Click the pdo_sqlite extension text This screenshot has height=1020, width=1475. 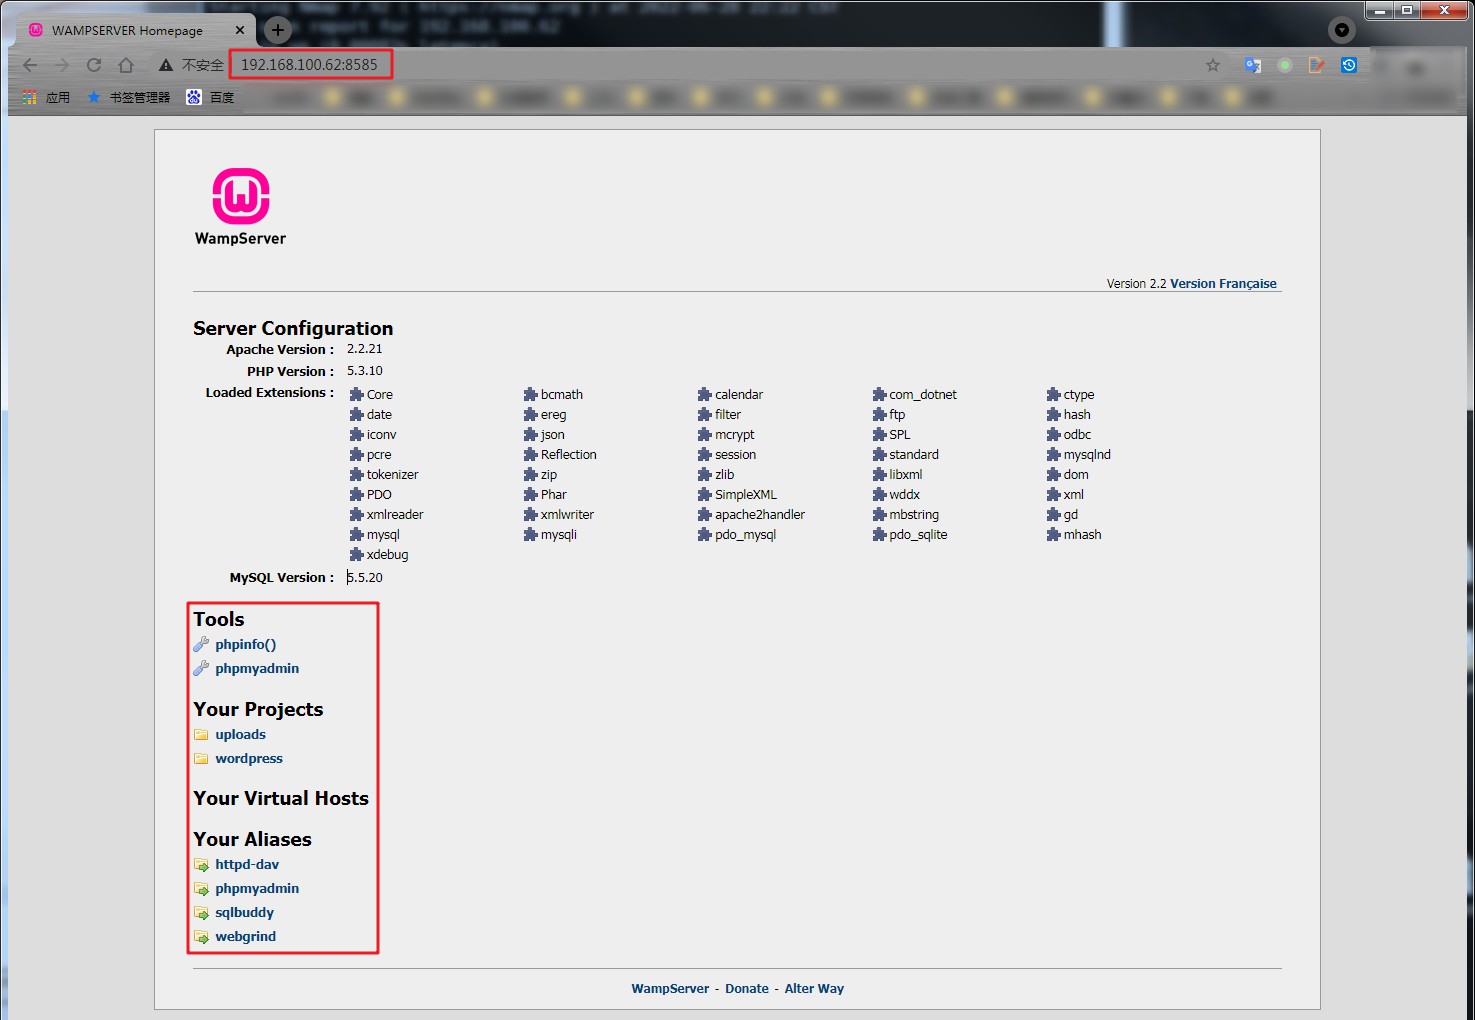[918, 535]
